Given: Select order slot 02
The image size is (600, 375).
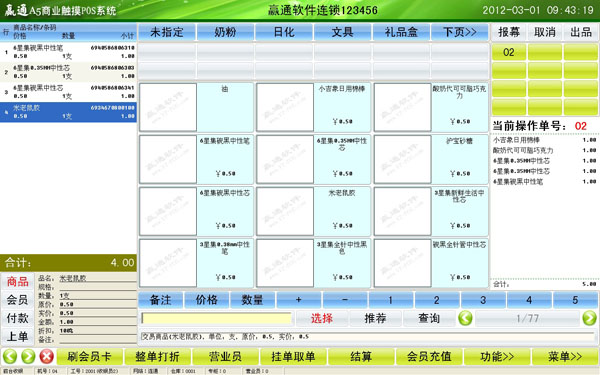Looking at the screenshot, I should 509,52.
